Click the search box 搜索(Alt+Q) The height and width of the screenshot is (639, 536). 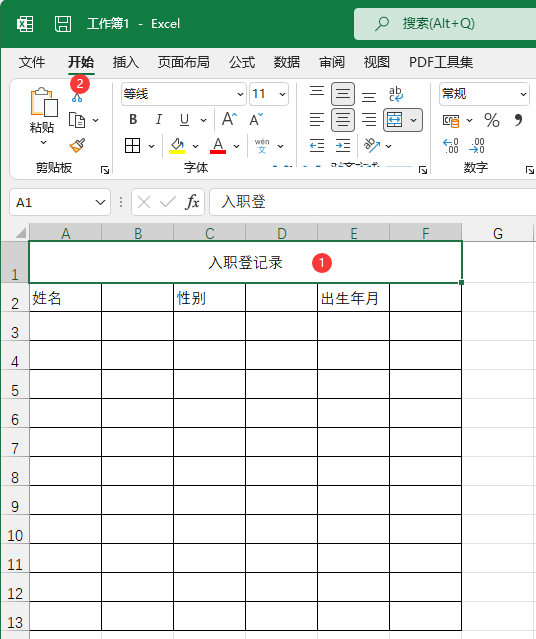coord(445,24)
